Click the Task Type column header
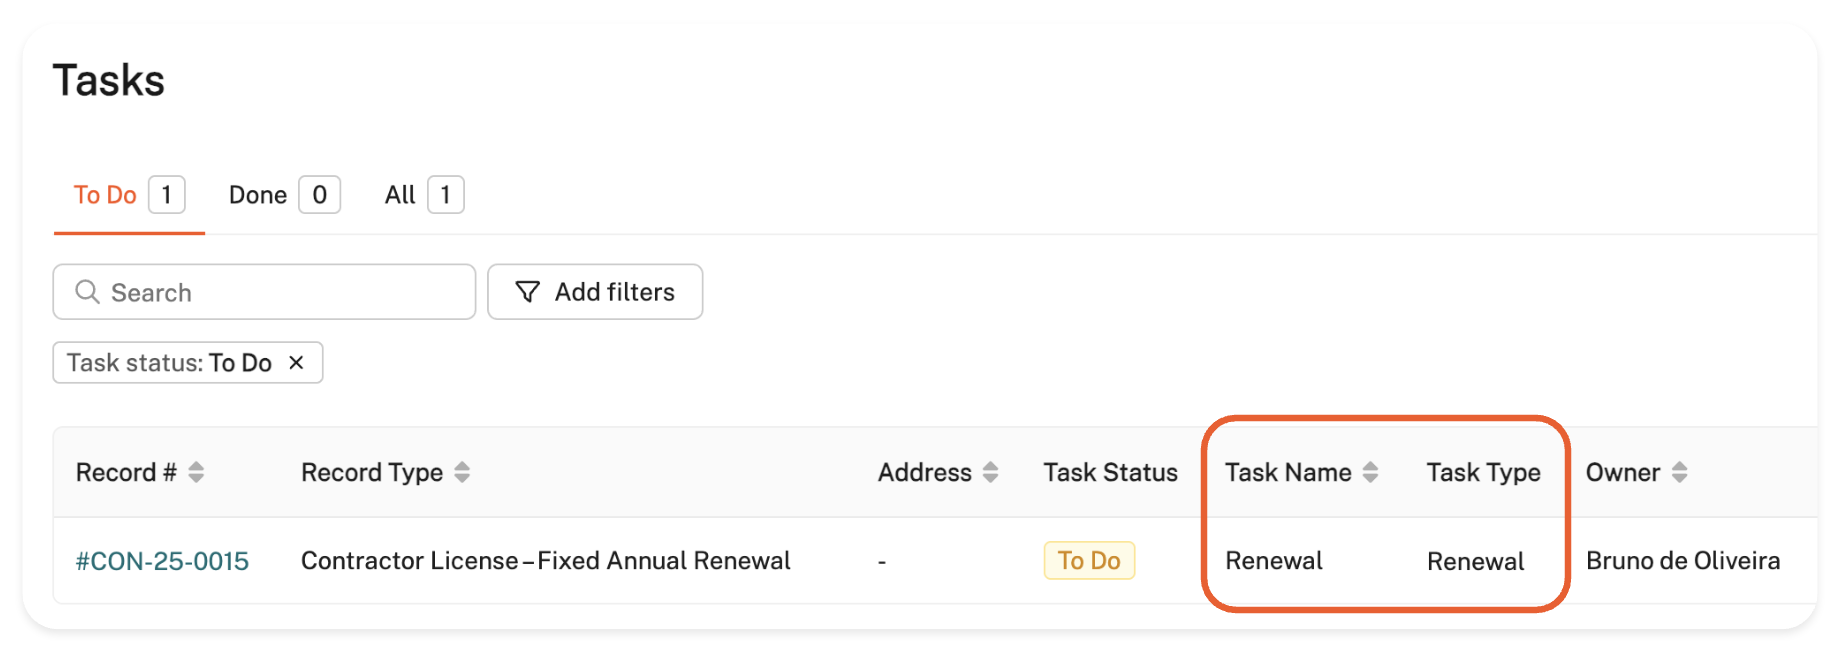Viewport: 1838px width, 660px height. point(1483,472)
